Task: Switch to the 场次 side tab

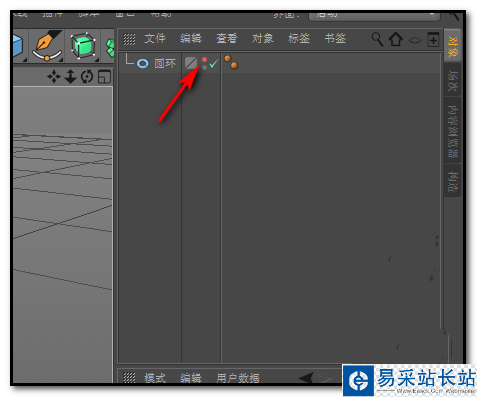Action: click(452, 80)
